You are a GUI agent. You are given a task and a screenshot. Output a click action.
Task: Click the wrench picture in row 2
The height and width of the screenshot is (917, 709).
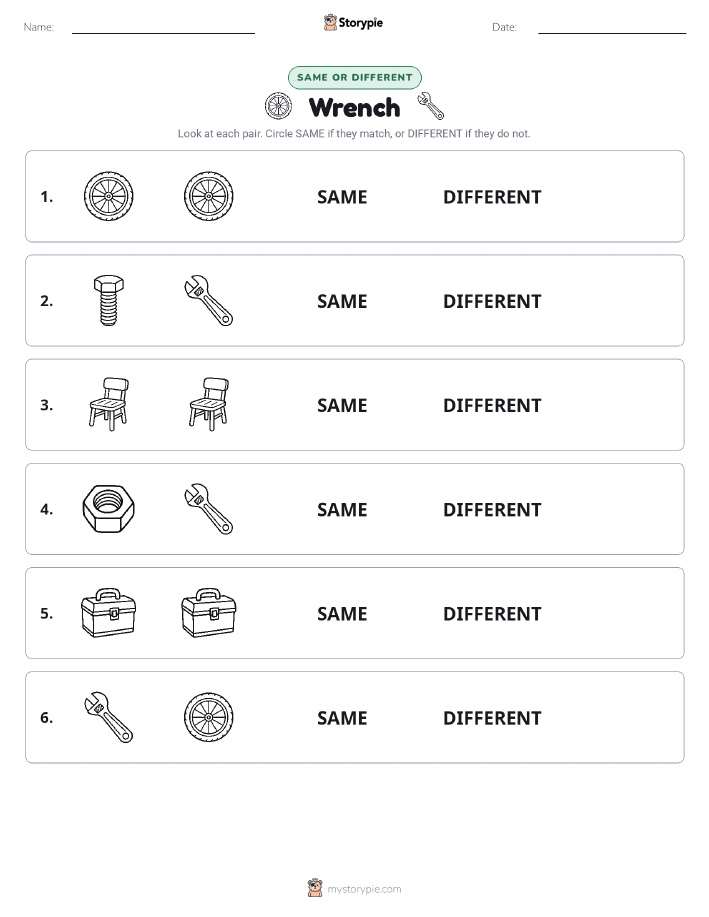click(208, 301)
